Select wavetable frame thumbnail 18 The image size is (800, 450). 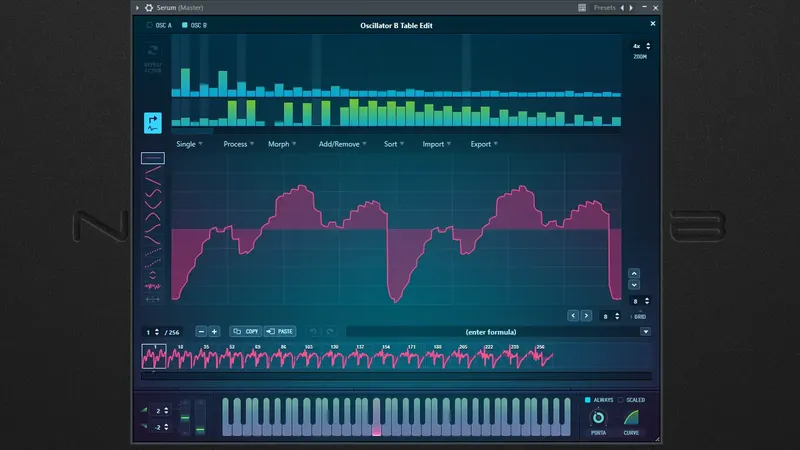[x=180, y=356]
